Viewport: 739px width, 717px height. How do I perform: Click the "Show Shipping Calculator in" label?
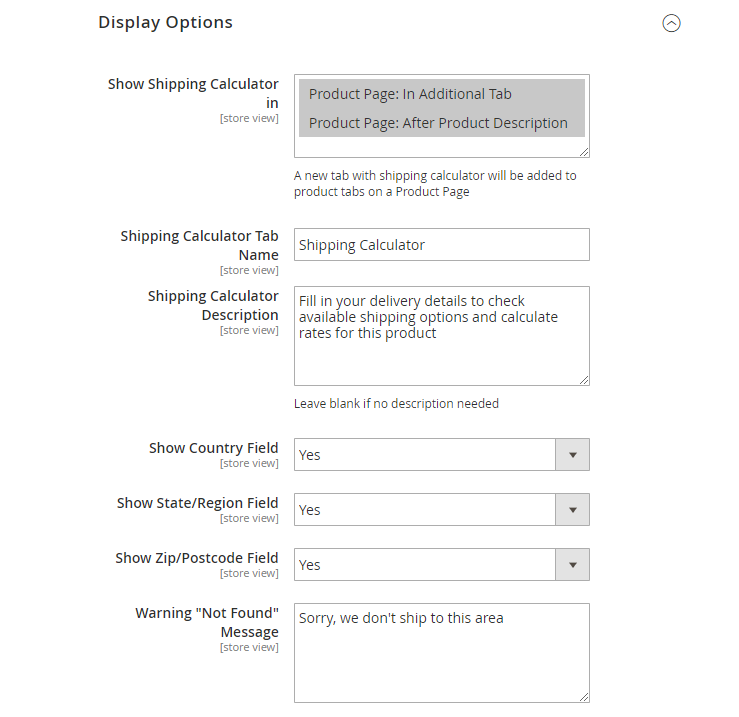193,93
